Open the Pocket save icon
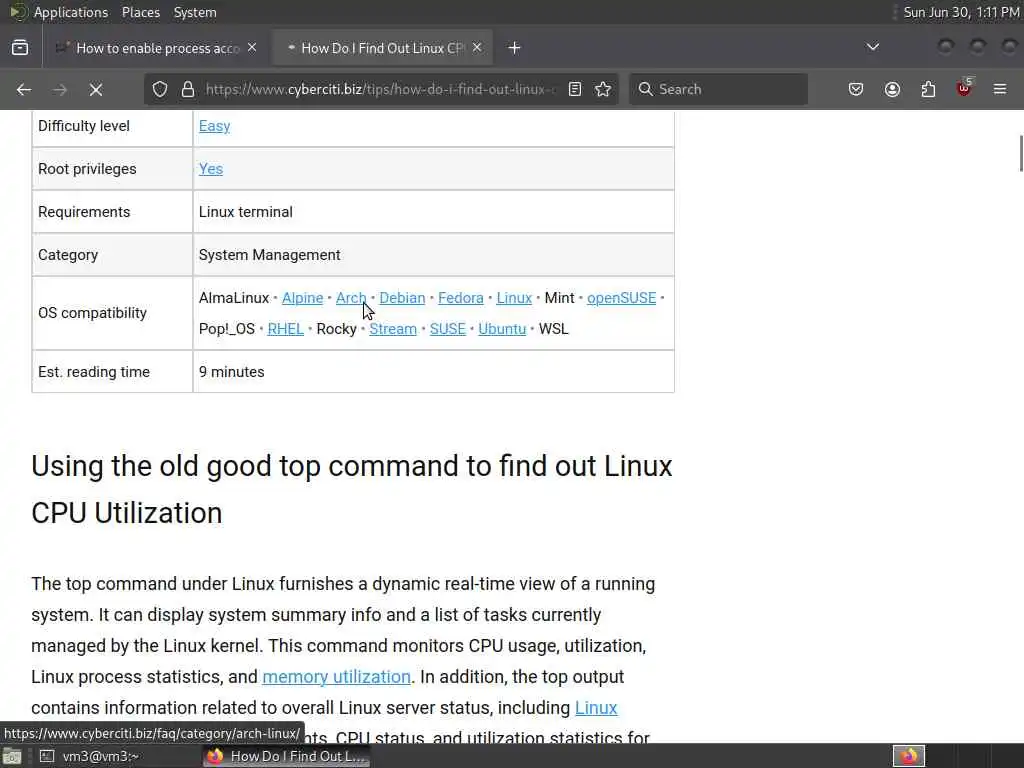This screenshot has height=768, width=1024. click(856, 89)
